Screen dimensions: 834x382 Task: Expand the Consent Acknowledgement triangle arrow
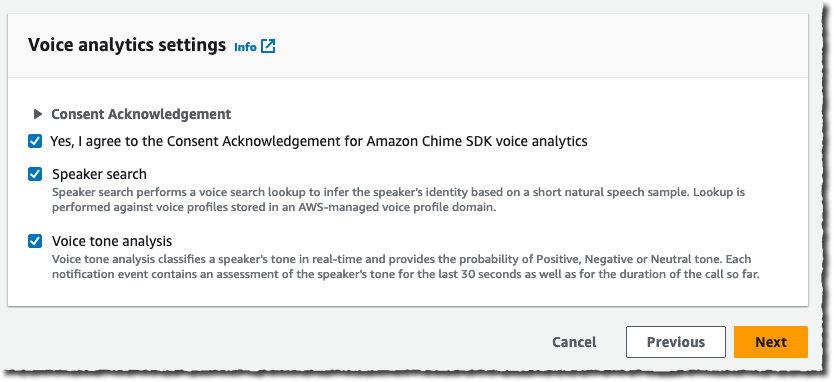point(37,114)
